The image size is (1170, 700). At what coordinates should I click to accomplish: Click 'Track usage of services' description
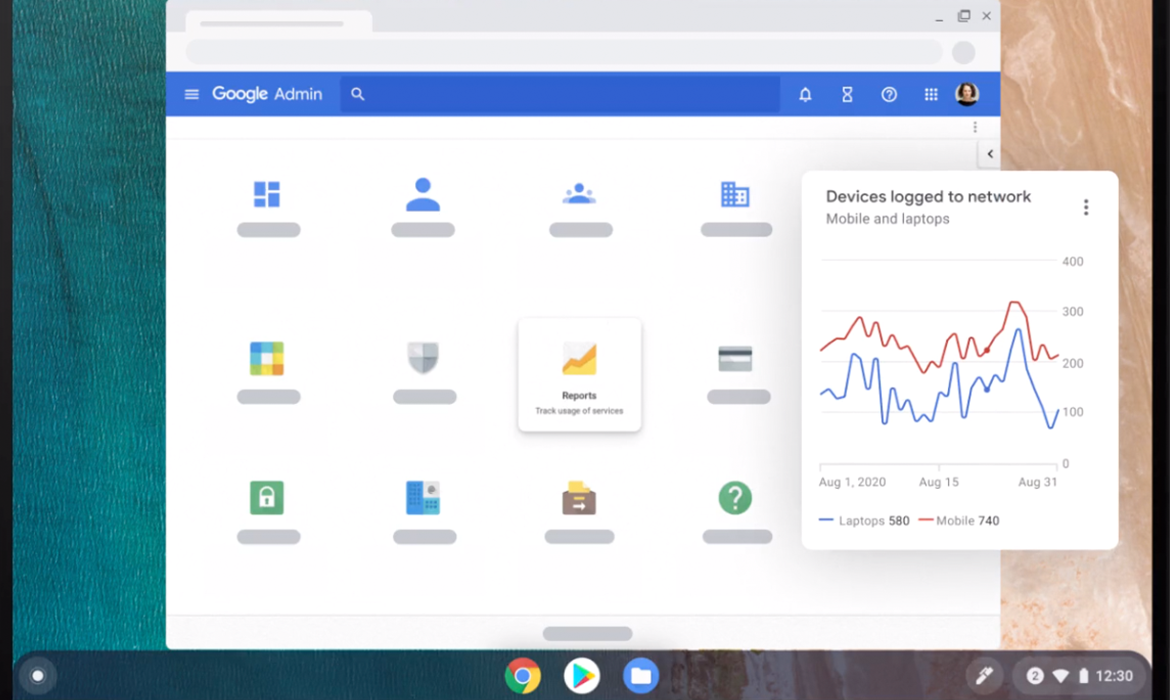(579, 411)
